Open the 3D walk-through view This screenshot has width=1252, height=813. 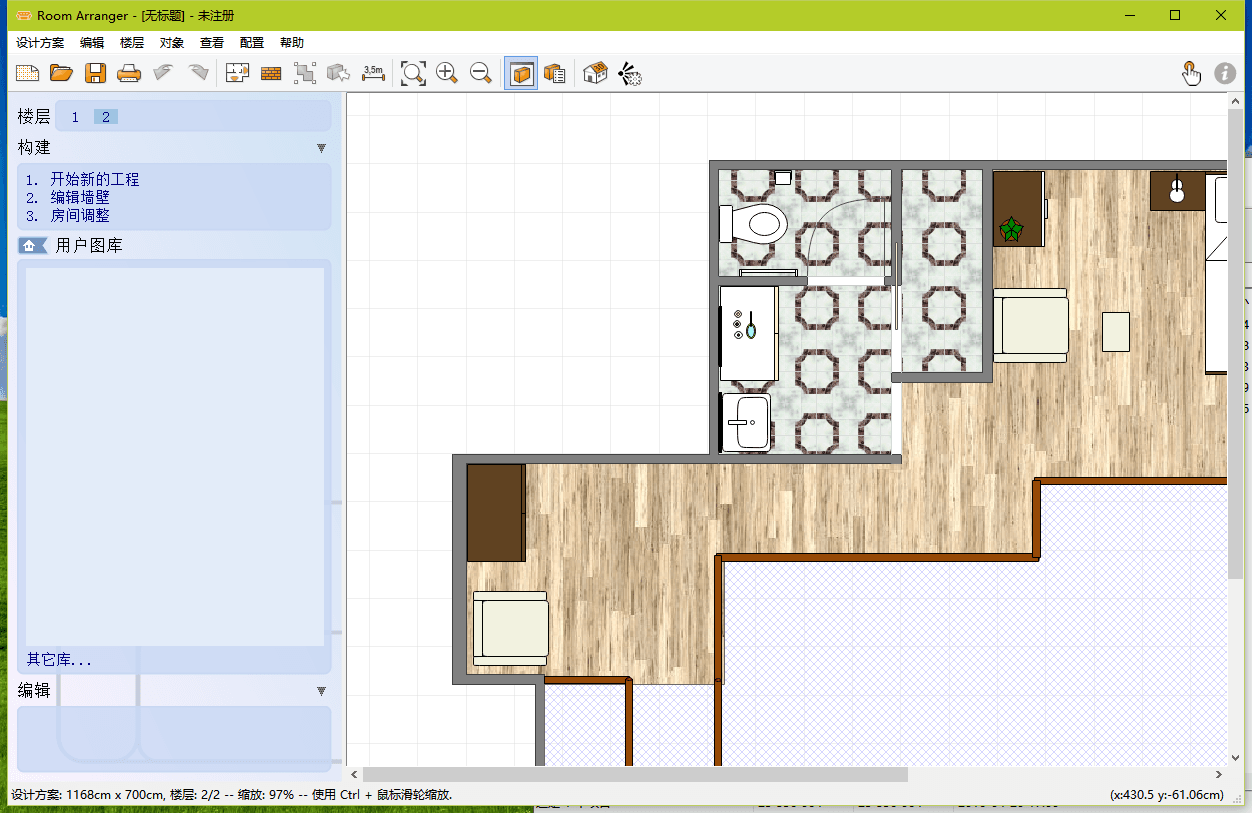[595, 72]
